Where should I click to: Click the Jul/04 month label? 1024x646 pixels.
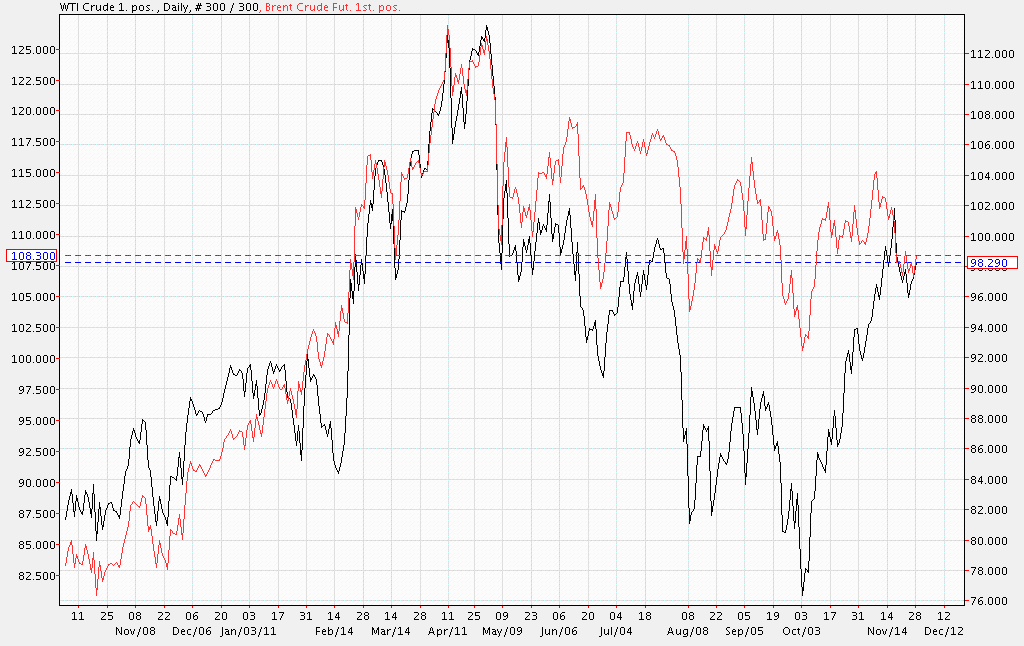pyautogui.click(x=615, y=631)
